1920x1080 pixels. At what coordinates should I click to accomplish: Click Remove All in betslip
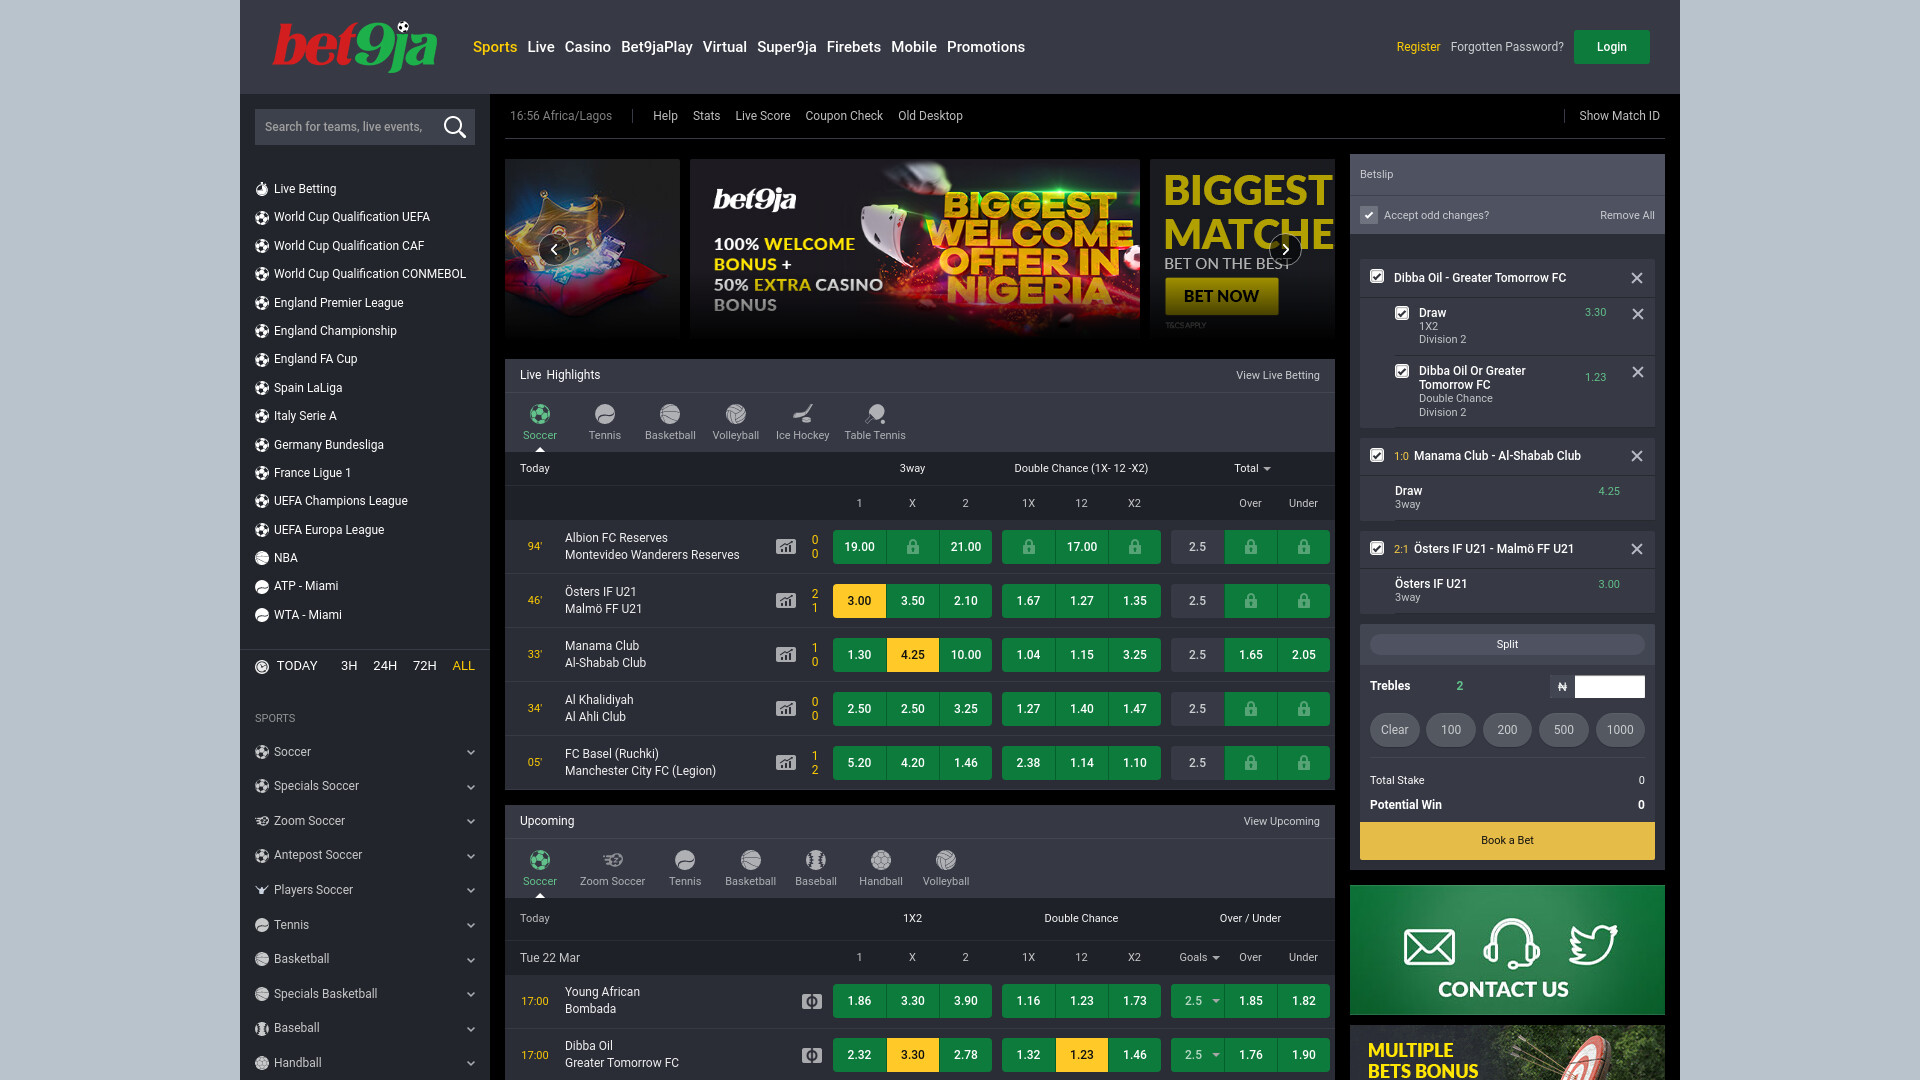(1627, 215)
